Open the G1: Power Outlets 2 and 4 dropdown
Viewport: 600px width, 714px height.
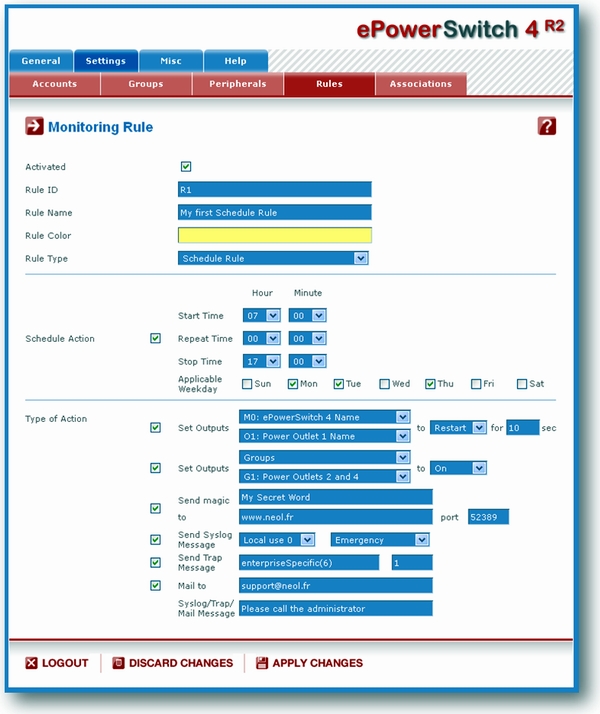click(x=325, y=476)
